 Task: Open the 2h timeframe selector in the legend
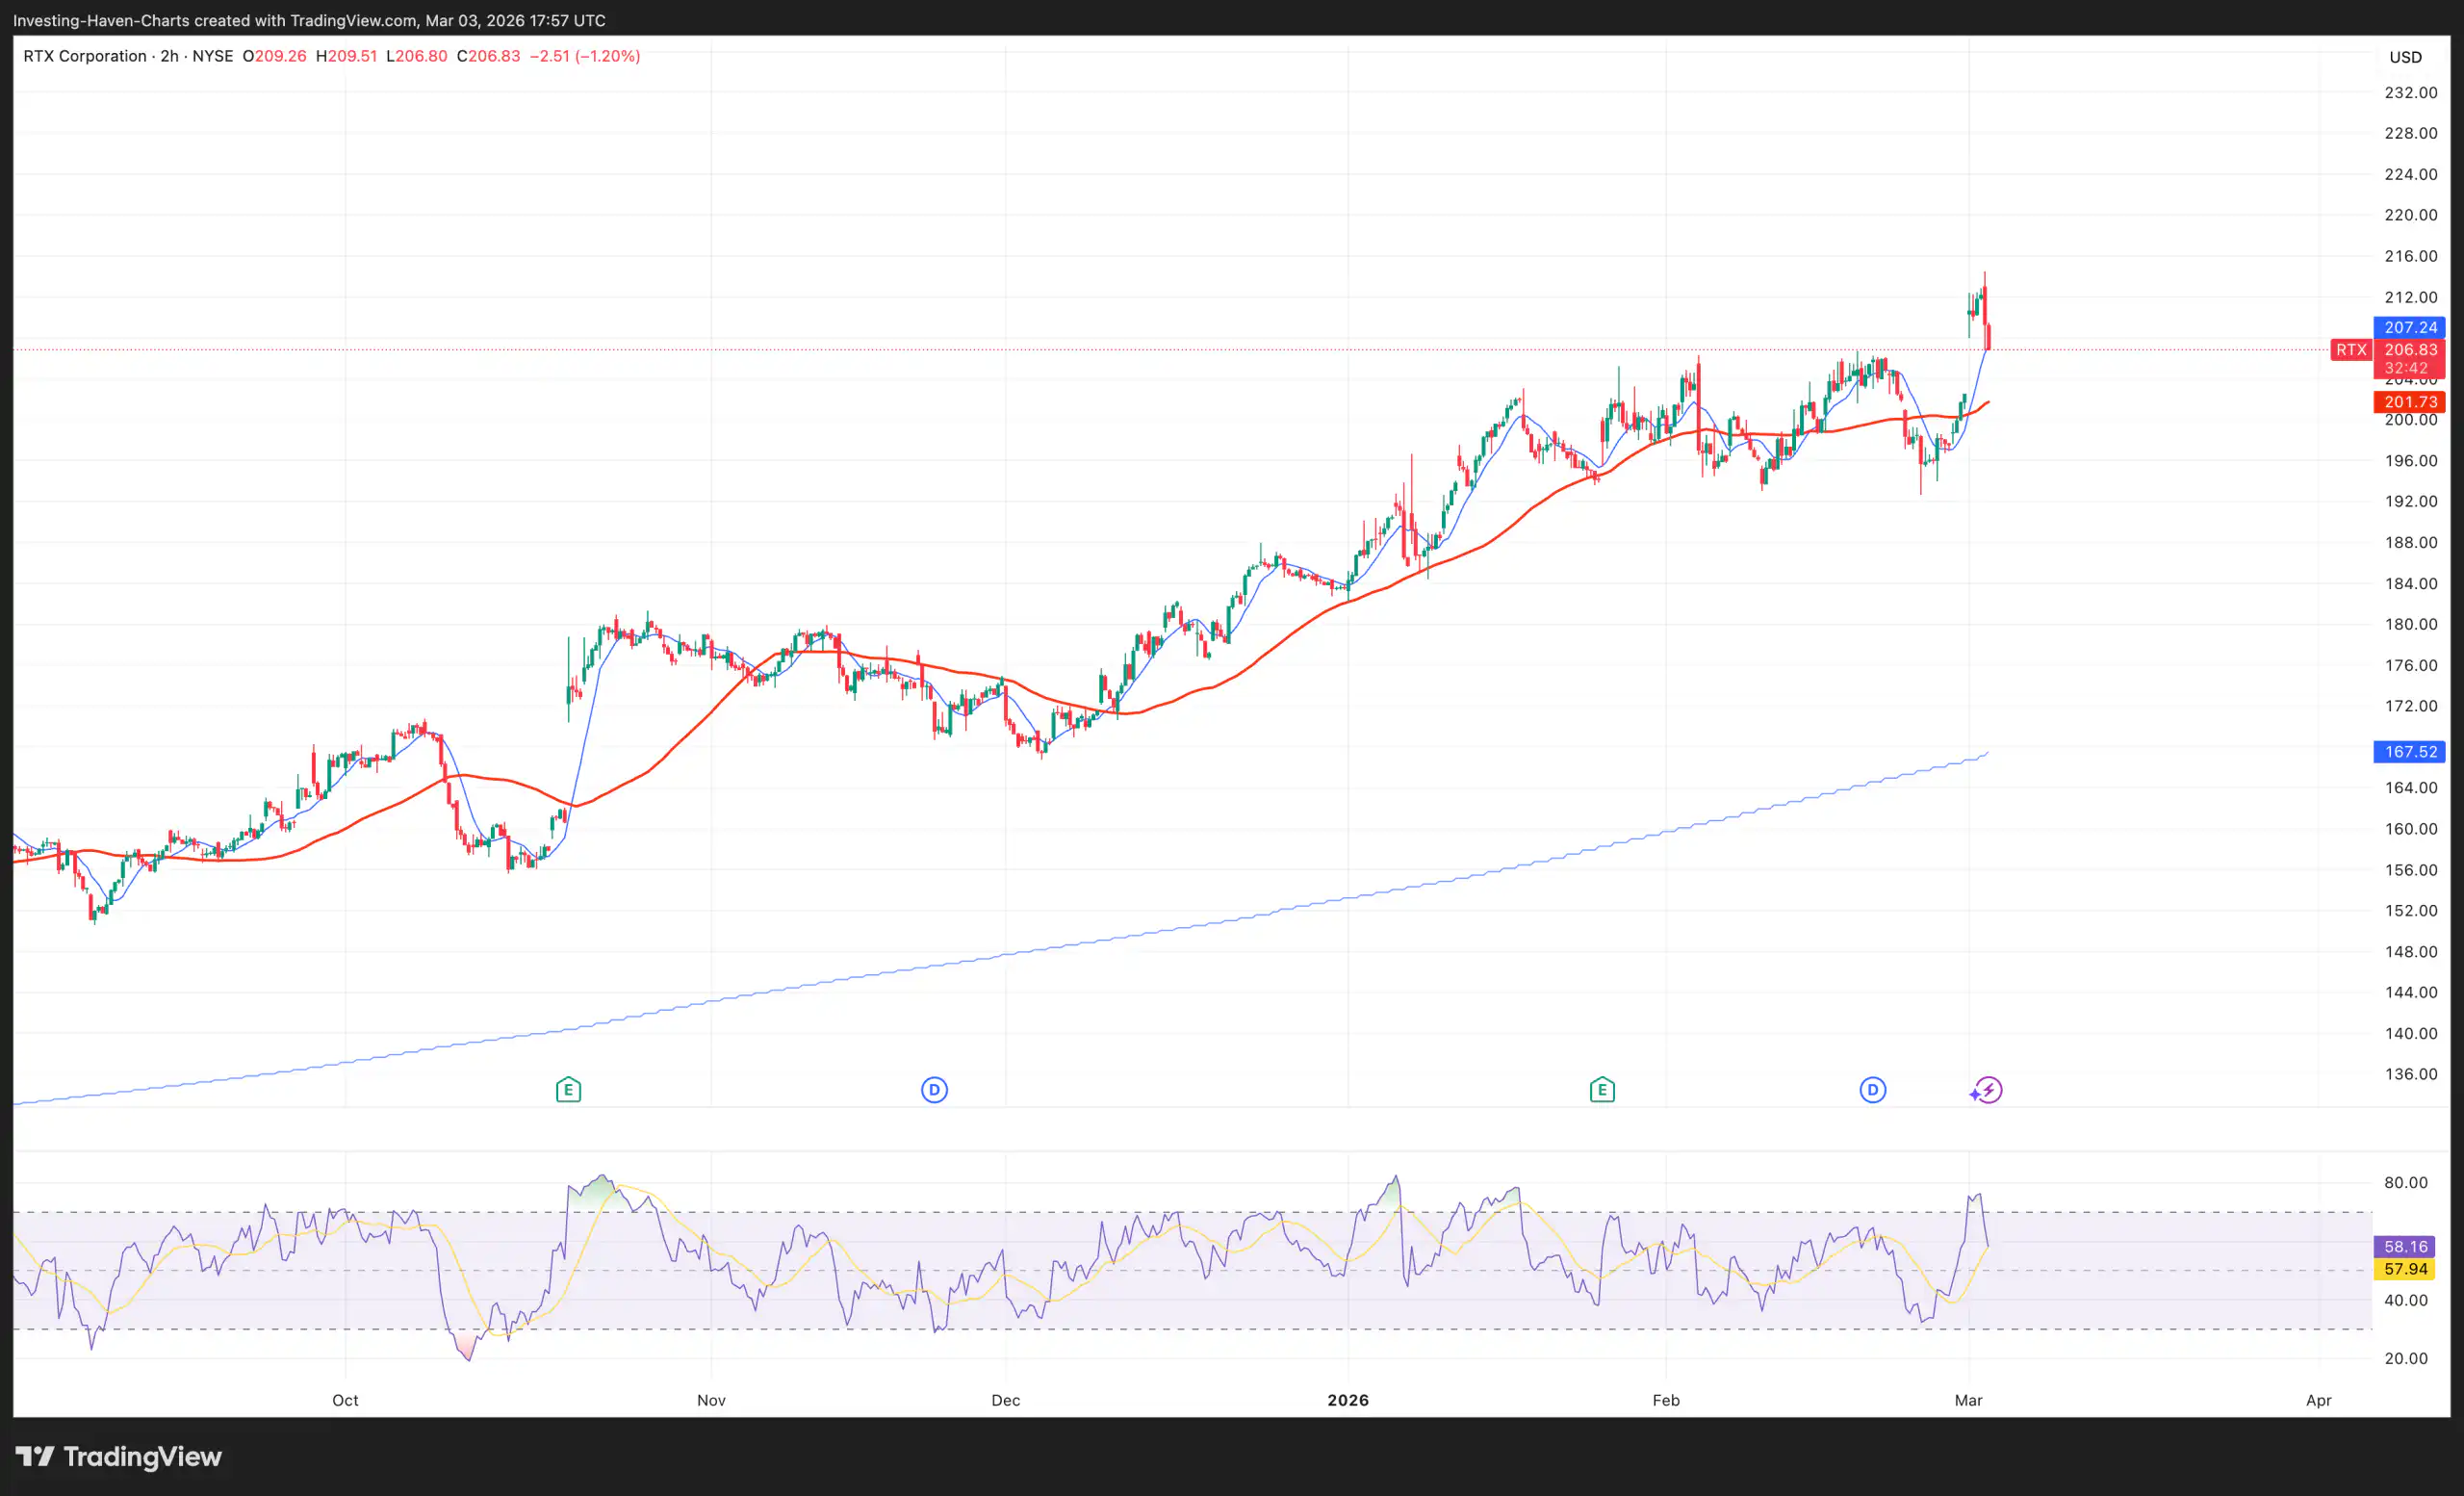click(x=168, y=56)
